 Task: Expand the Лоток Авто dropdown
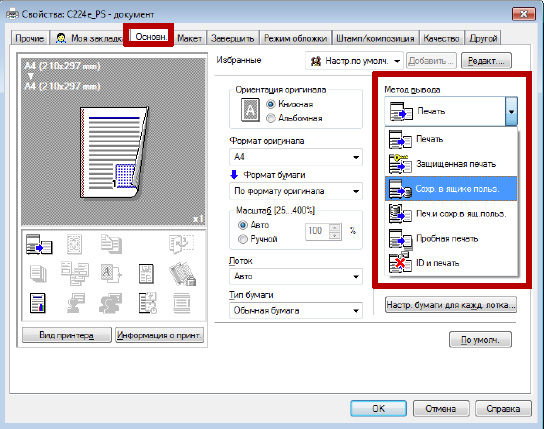click(x=296, y=276)
